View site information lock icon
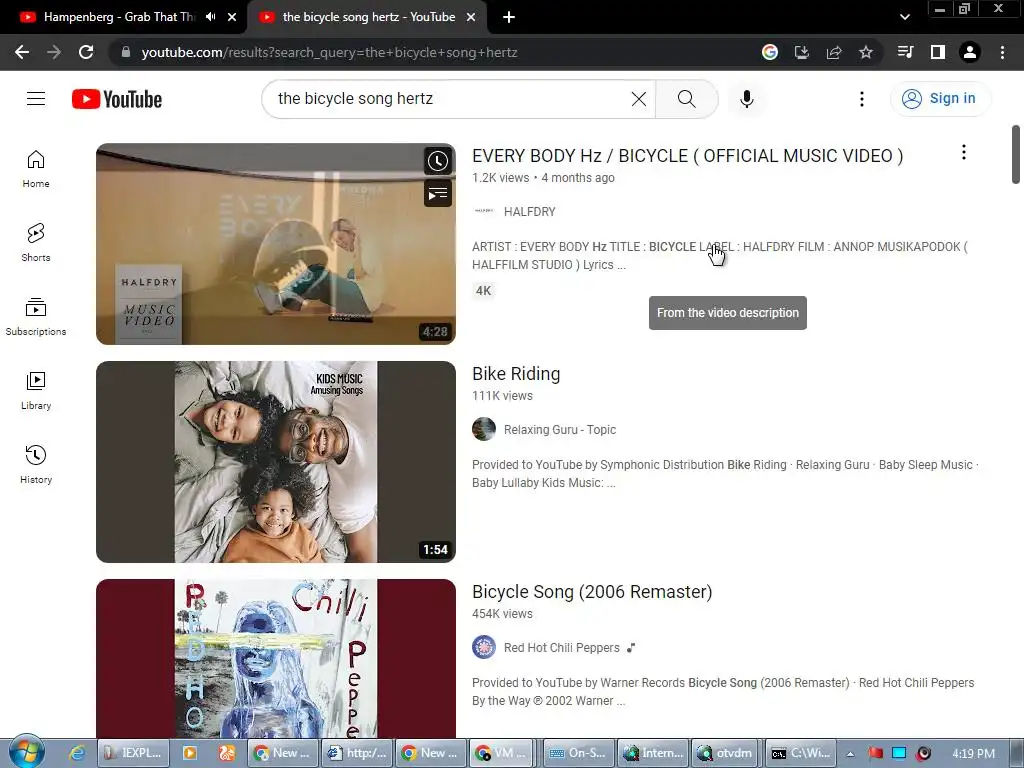This screenshot has height=768, width=1024. pyautogui.click(x=125, y=52)
